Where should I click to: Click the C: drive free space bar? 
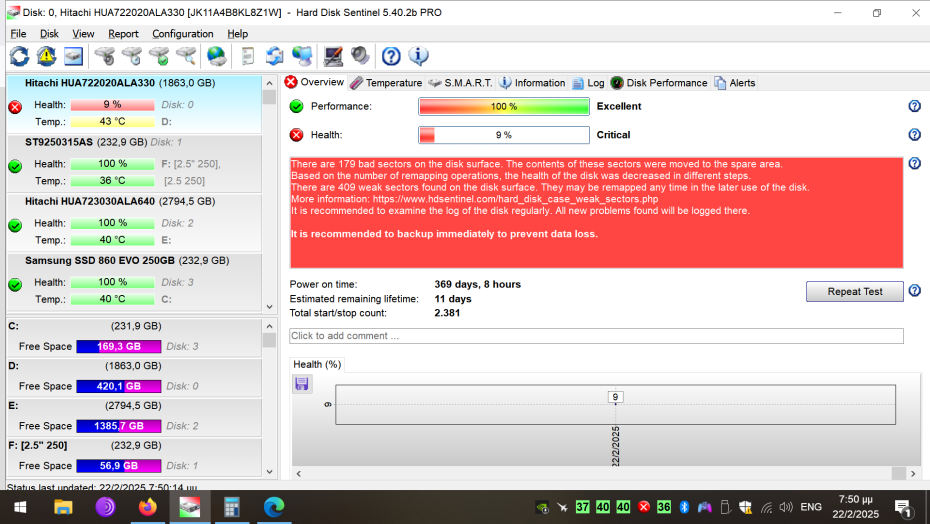(119, 347)
